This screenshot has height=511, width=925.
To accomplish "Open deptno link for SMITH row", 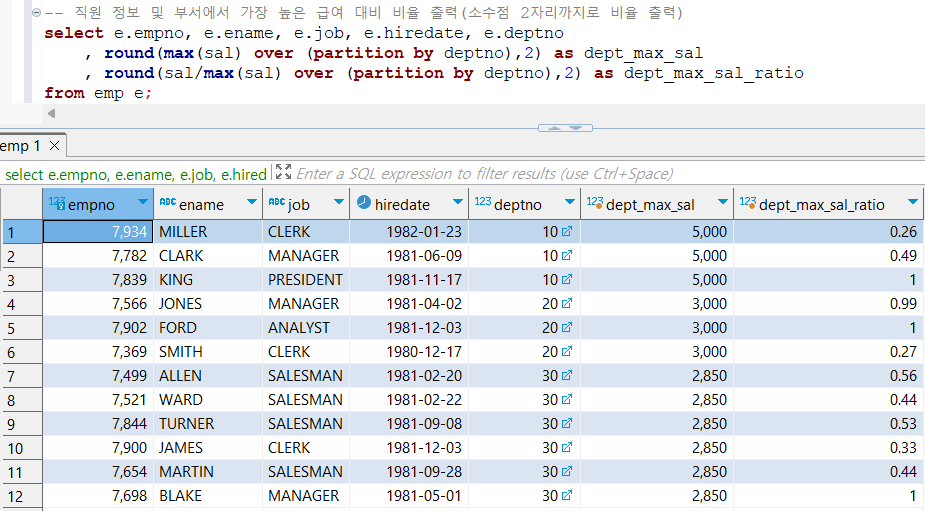I will point(567,351).
